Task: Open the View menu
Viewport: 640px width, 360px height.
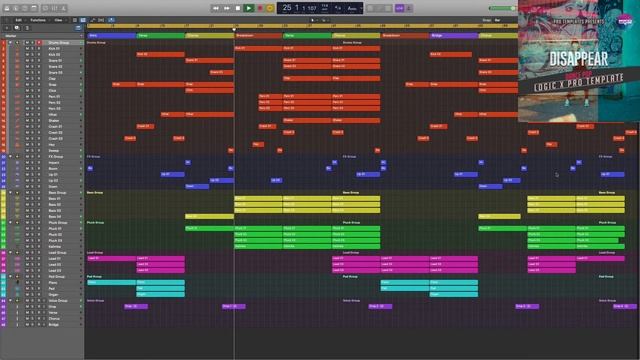Action: 58,20
